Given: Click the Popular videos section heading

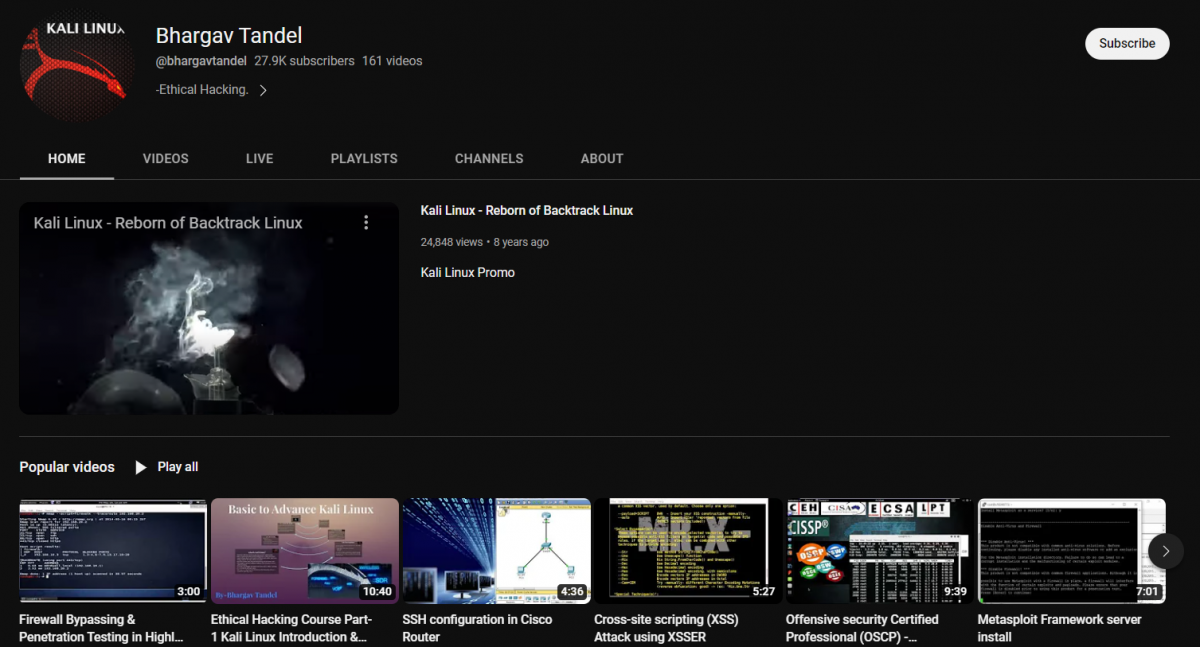Looking at the screenshot, I should pyautogui.click(x=67, y=467).
